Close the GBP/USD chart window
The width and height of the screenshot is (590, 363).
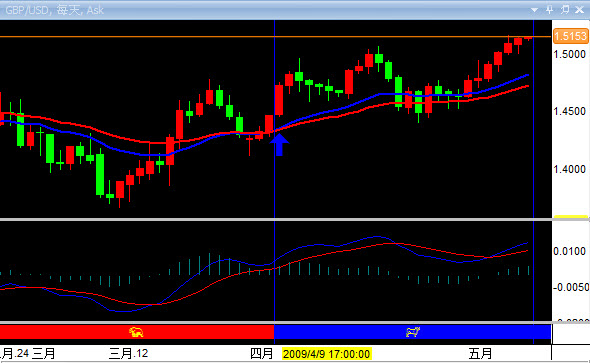pyautogui.click(x=580, y=10)
